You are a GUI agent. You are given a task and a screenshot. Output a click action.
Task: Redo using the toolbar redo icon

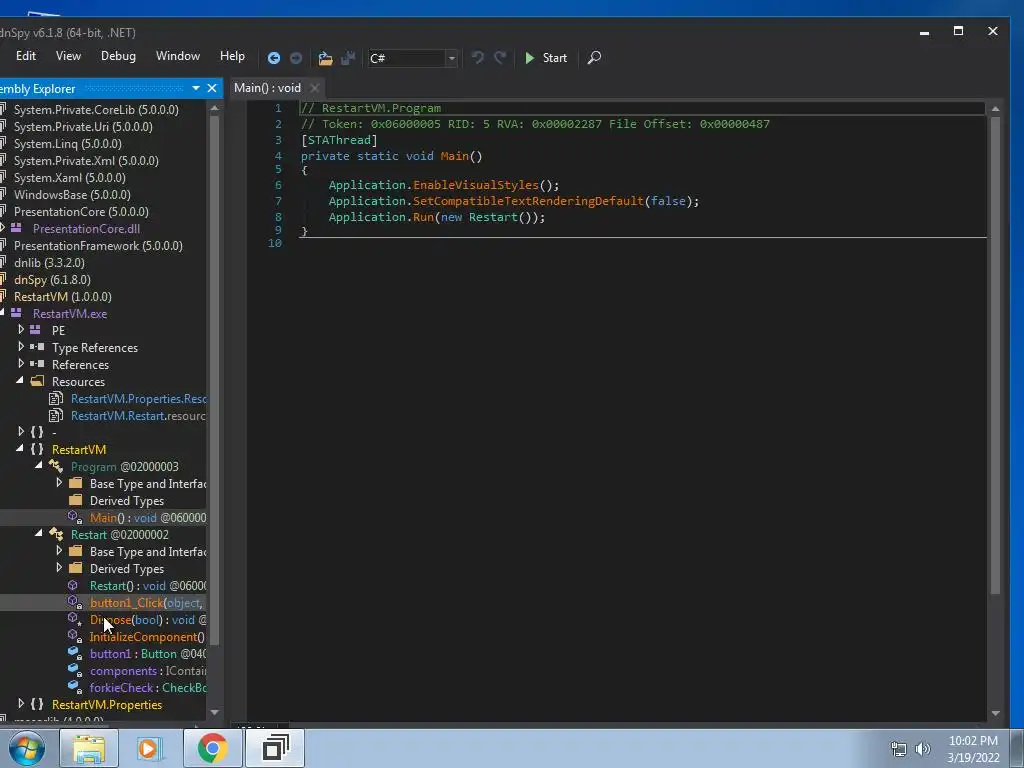click(500, 57)
